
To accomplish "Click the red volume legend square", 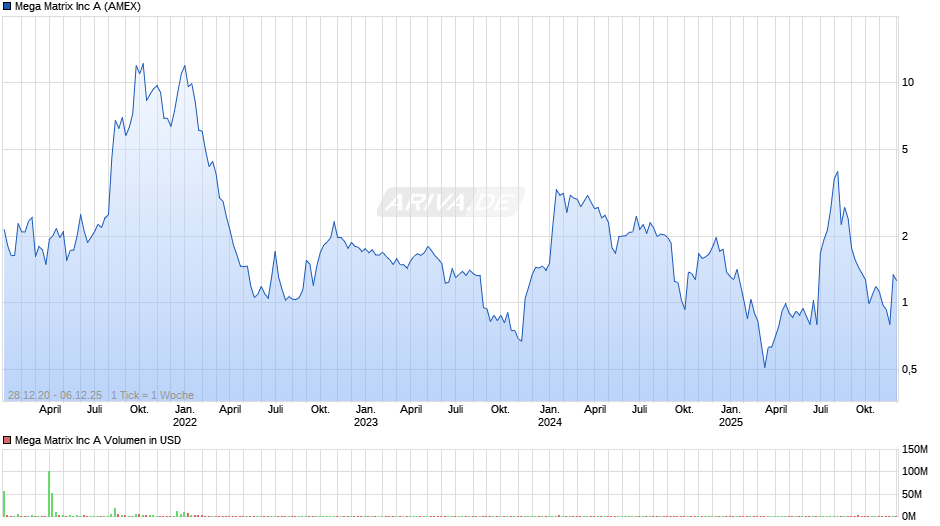I will 7,440.
